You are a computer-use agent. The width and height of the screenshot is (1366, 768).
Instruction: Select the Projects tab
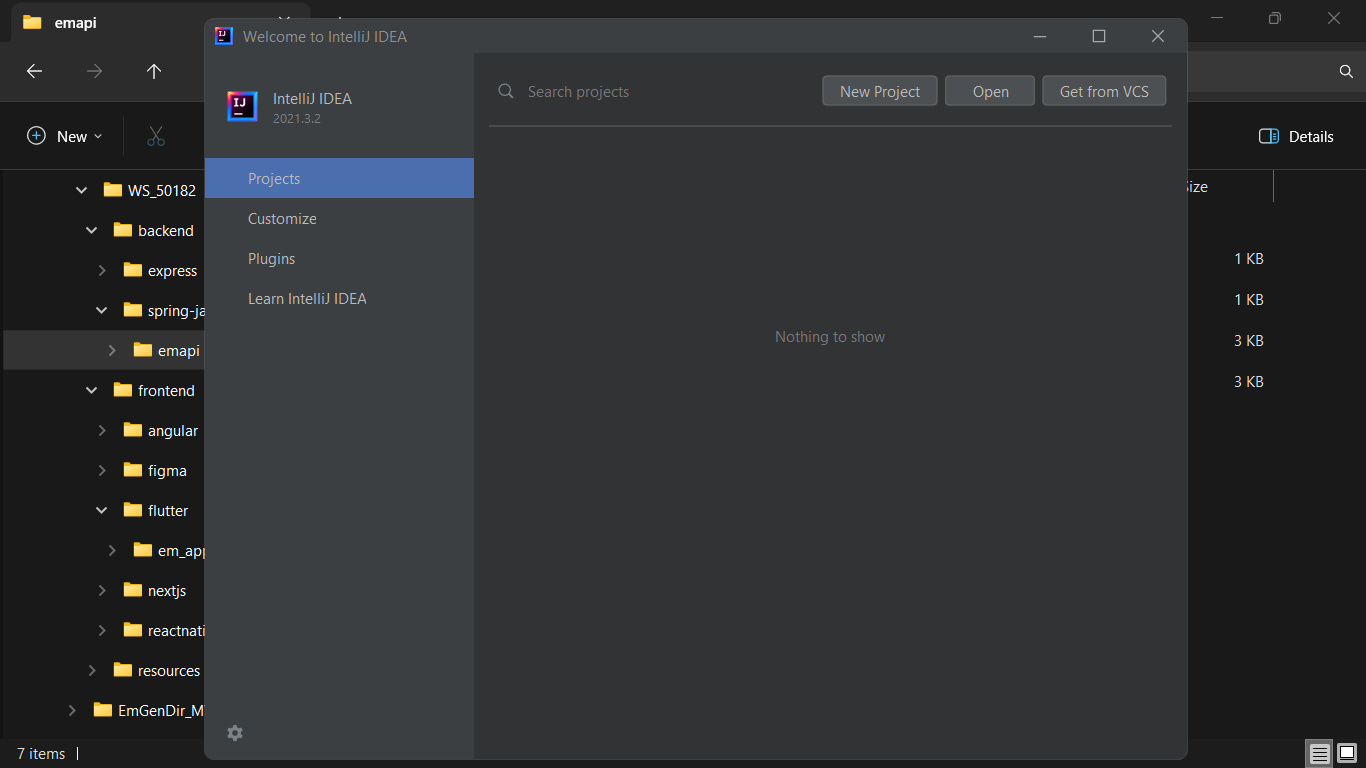click(x=339, y=178)
